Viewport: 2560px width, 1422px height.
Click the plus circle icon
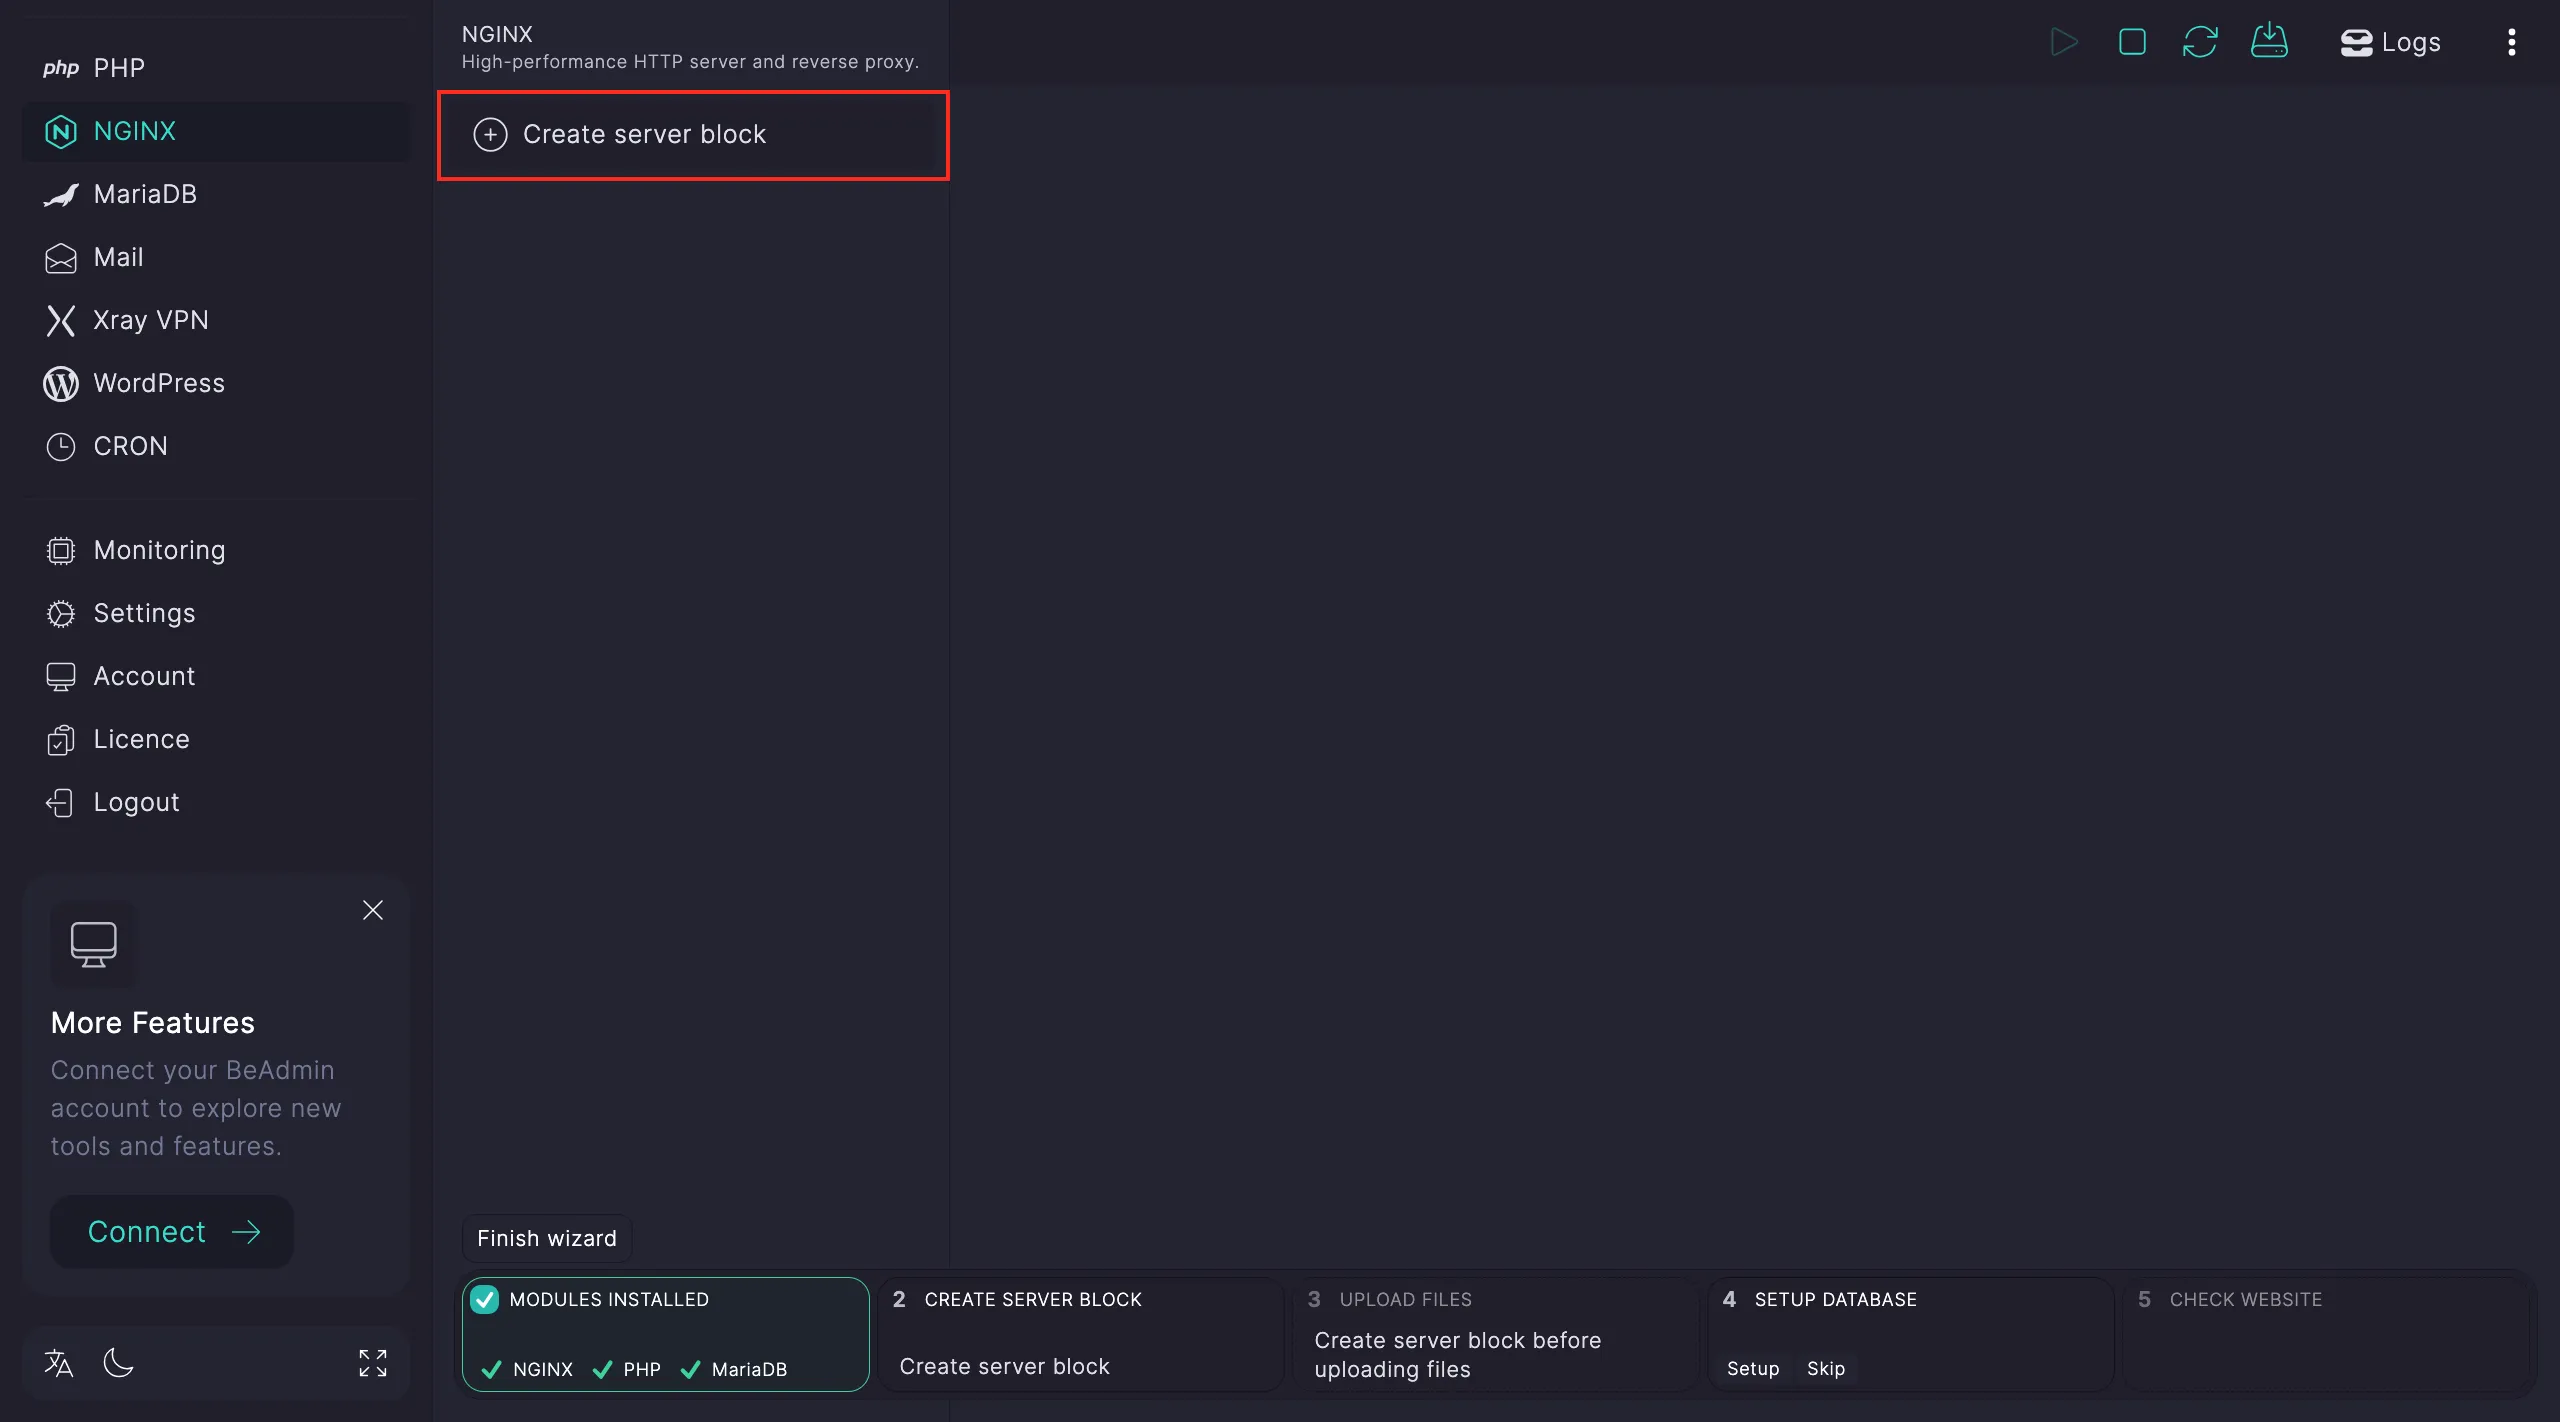click(x=490, y=134)
